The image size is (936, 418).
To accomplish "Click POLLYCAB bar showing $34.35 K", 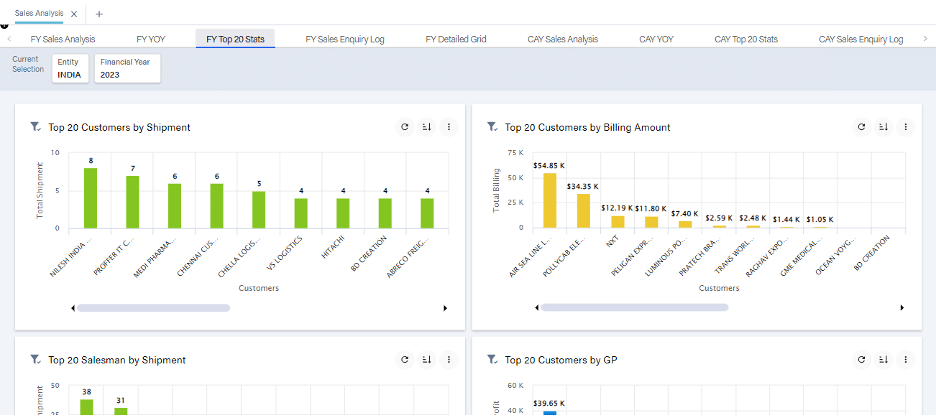I will 583,211.
